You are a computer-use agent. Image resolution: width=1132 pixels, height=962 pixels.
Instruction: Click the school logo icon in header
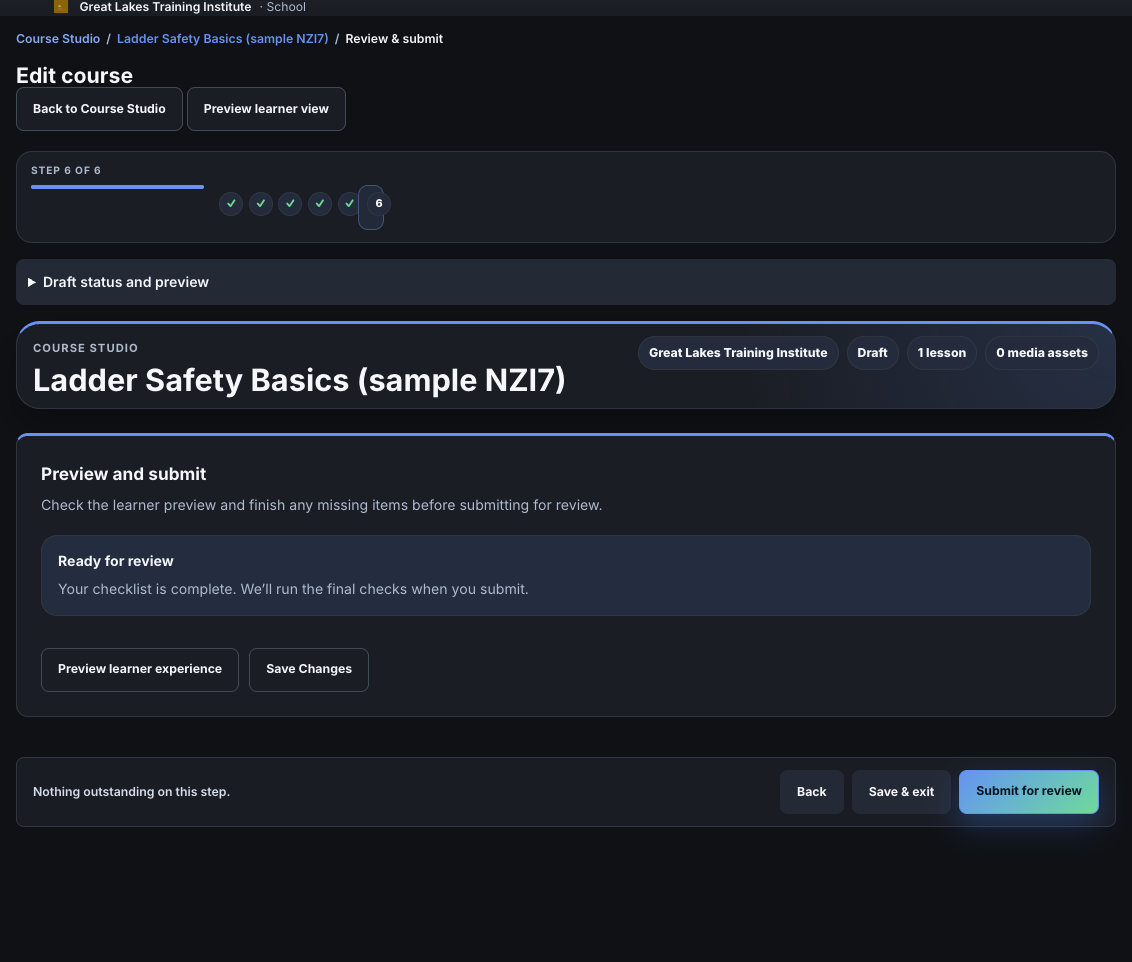pos(61,6)
